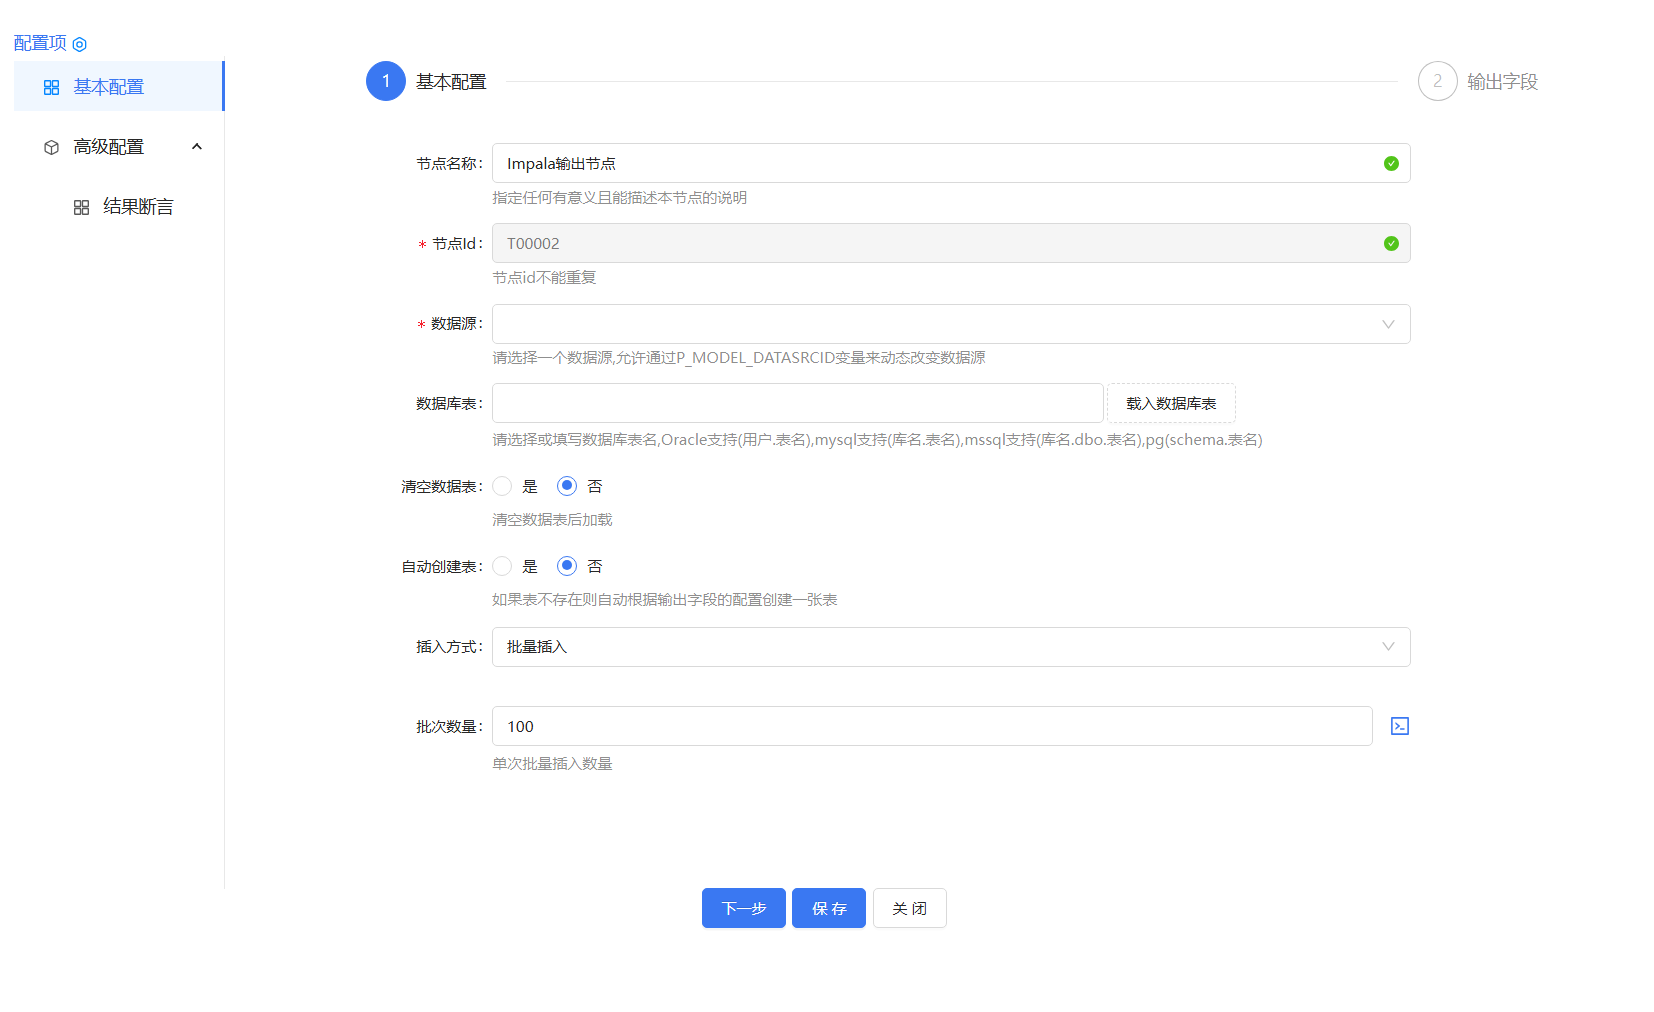
Task: Click the step 2 circle indicator
Action: (1438, 81)
